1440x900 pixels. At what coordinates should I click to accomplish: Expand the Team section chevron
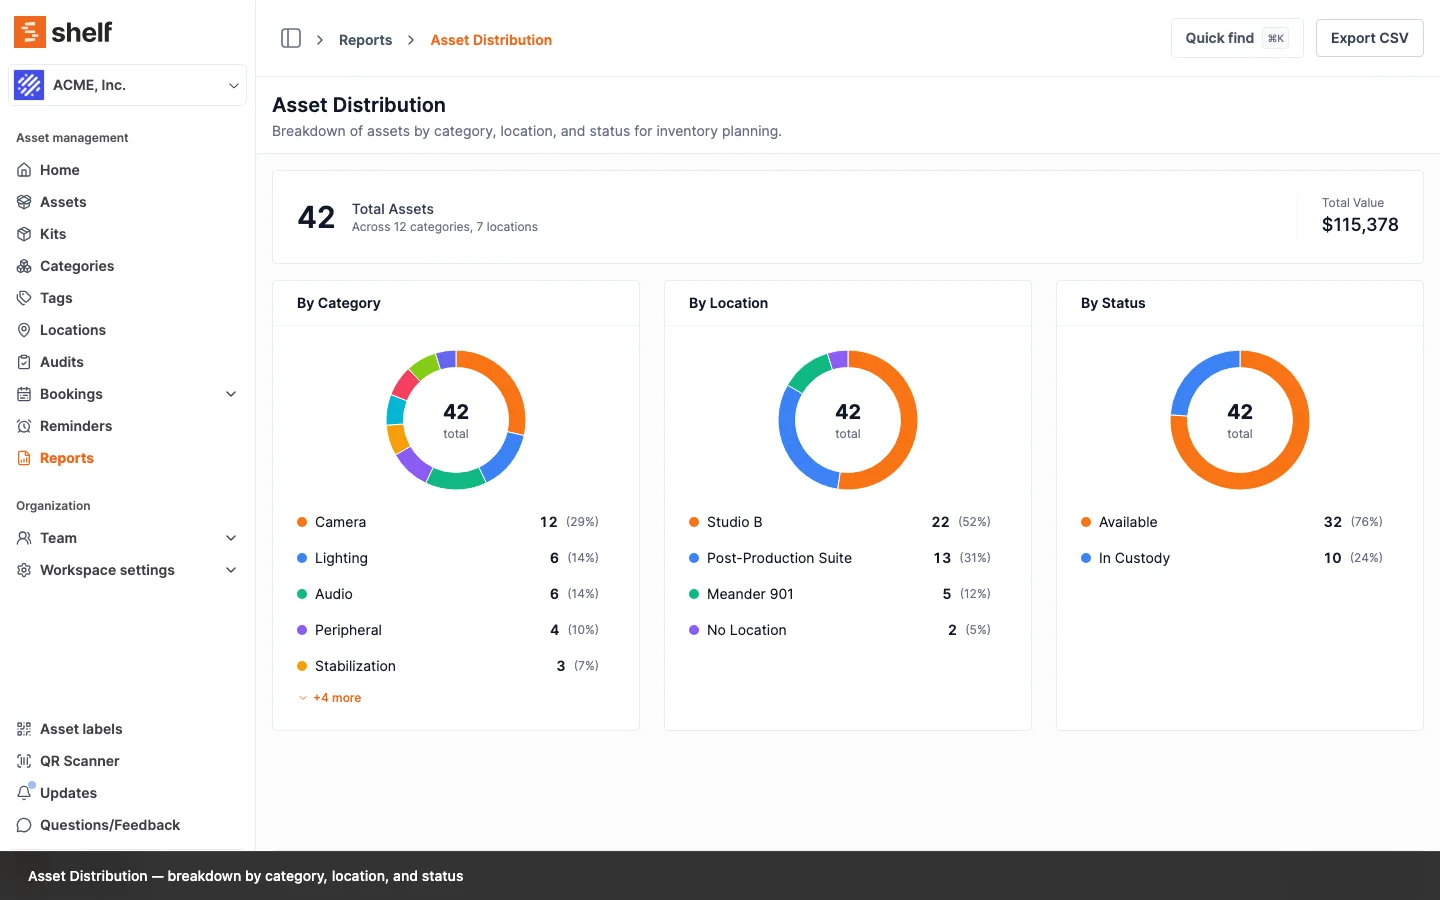point(231,538)
